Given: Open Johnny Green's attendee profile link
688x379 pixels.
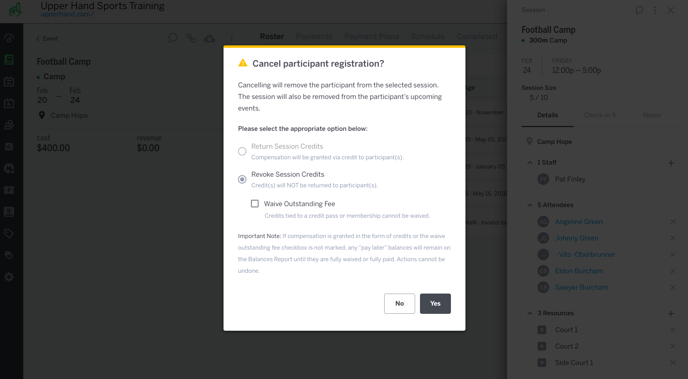Looking at the screenshot, I should click(577, 238).
